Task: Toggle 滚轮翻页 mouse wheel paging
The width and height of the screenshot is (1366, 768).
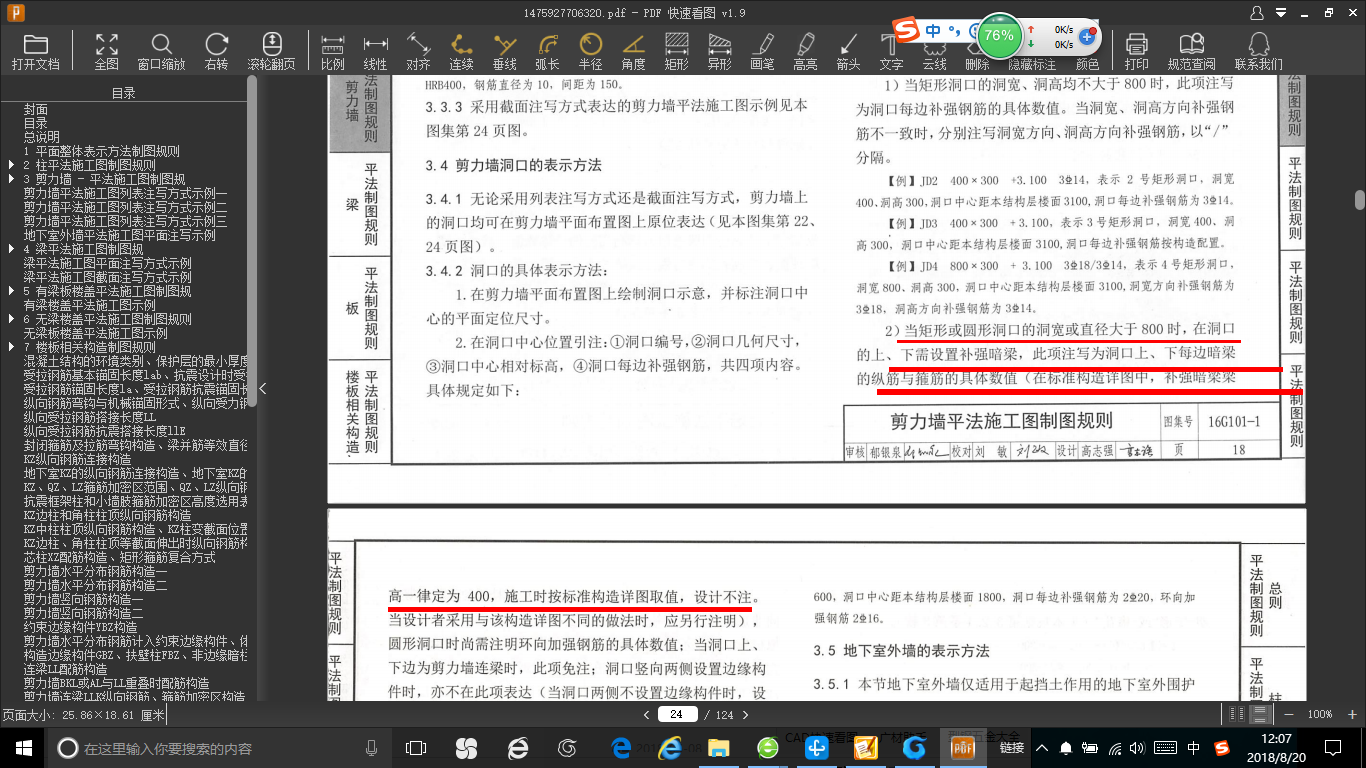Action: click(x=272, y=51)
